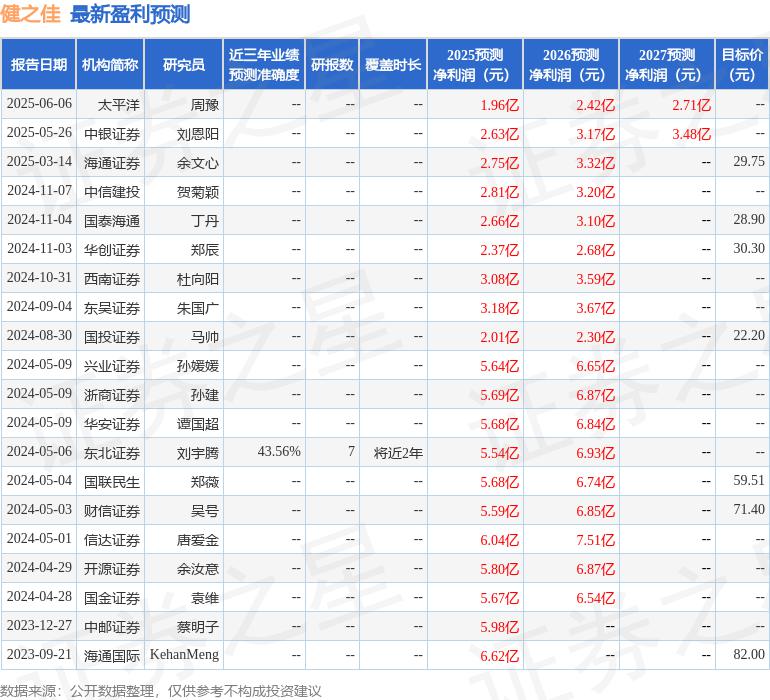Click analyst name 孙媛媛
770x700 pixels.
point(198,365)
